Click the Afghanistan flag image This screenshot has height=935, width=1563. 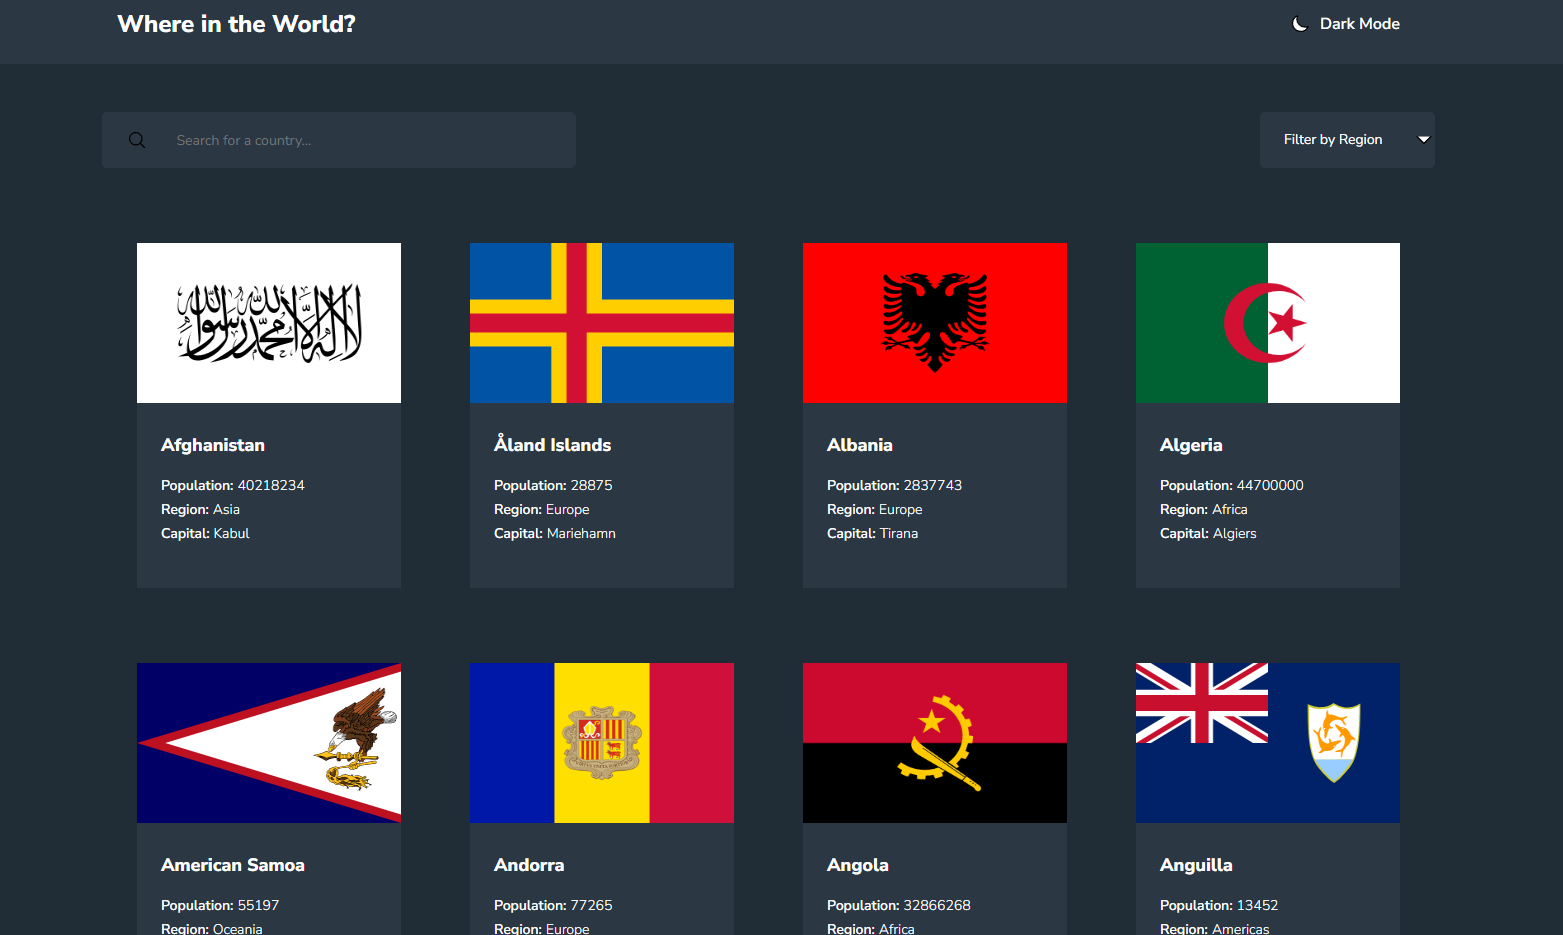(x=268, y=322)
